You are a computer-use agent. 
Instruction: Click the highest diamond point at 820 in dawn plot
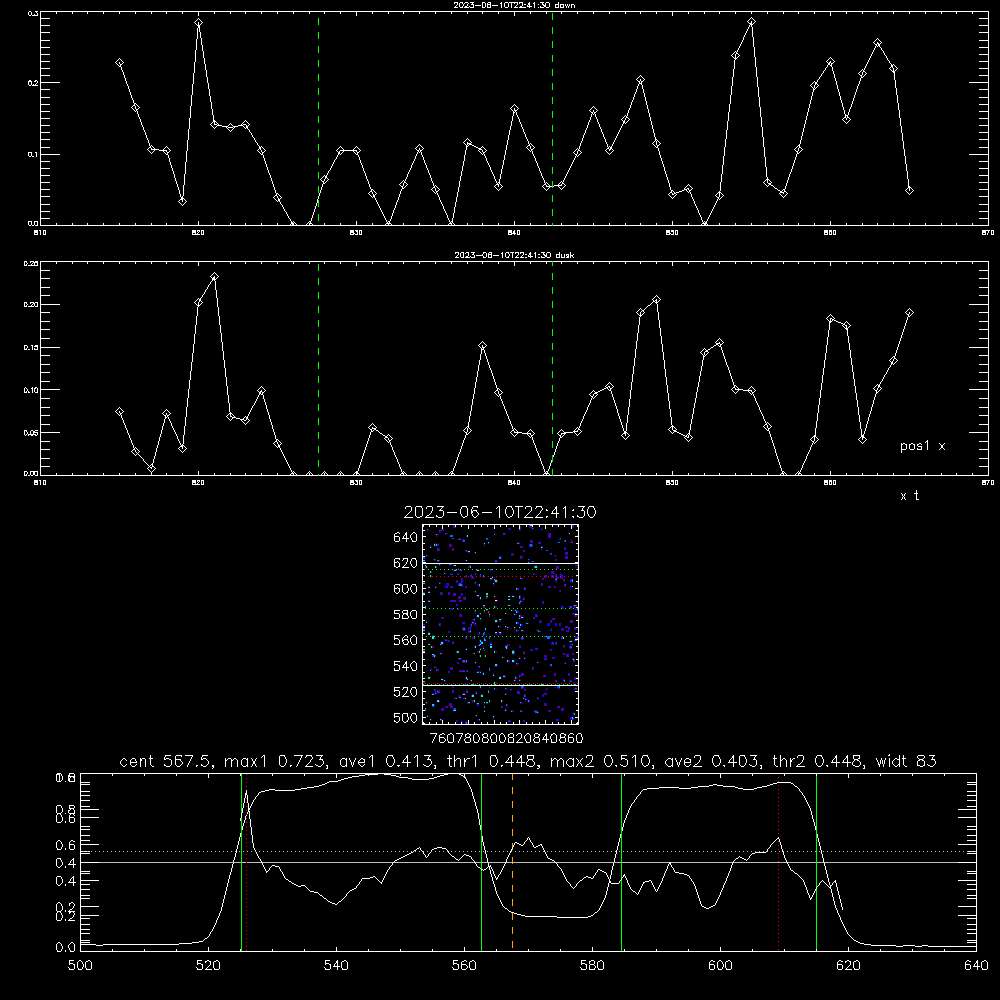(198, 22)
